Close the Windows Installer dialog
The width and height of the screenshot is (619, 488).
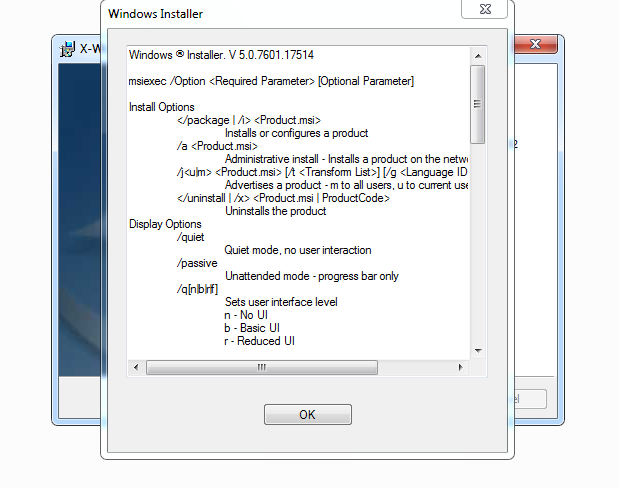(484, 9)
